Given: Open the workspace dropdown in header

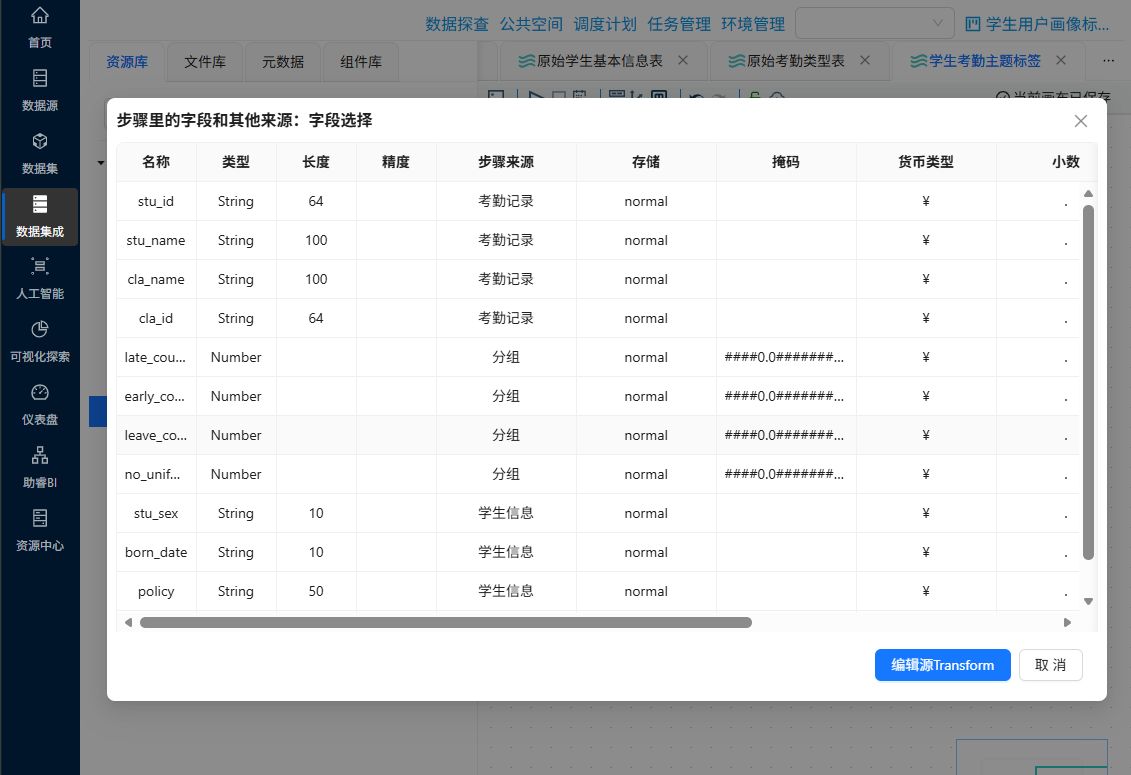Looking at the screenshot, I should 874,24.
